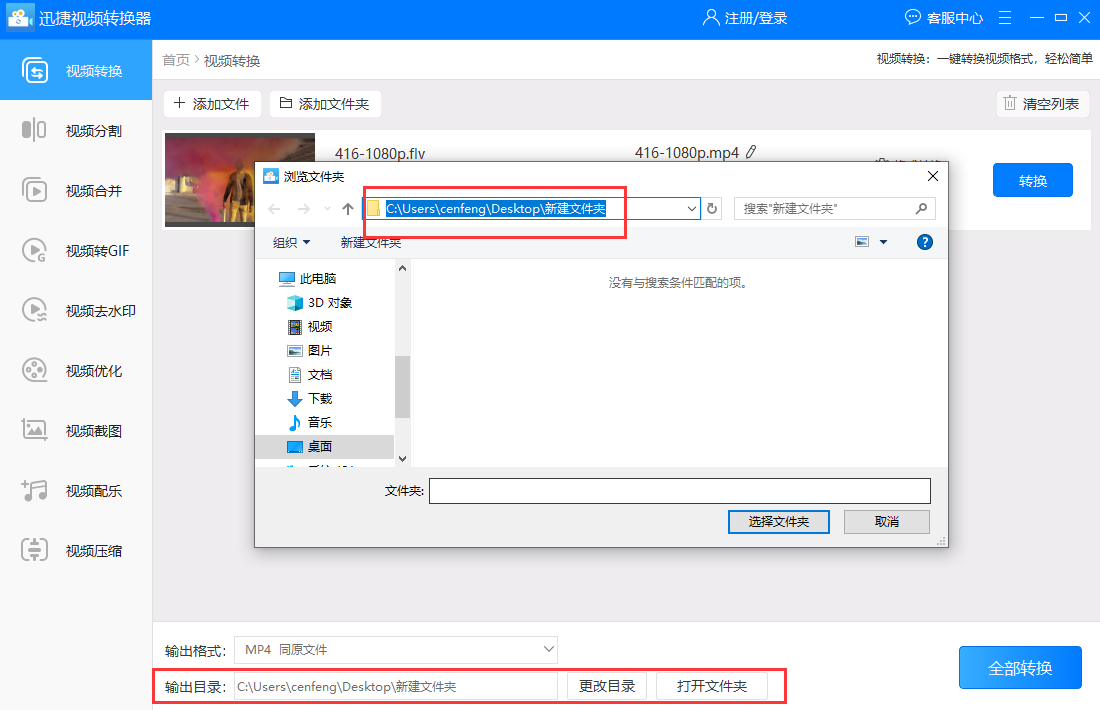
Task: Open the view options dropdown arrow
Action: click(x=883, y=242)
